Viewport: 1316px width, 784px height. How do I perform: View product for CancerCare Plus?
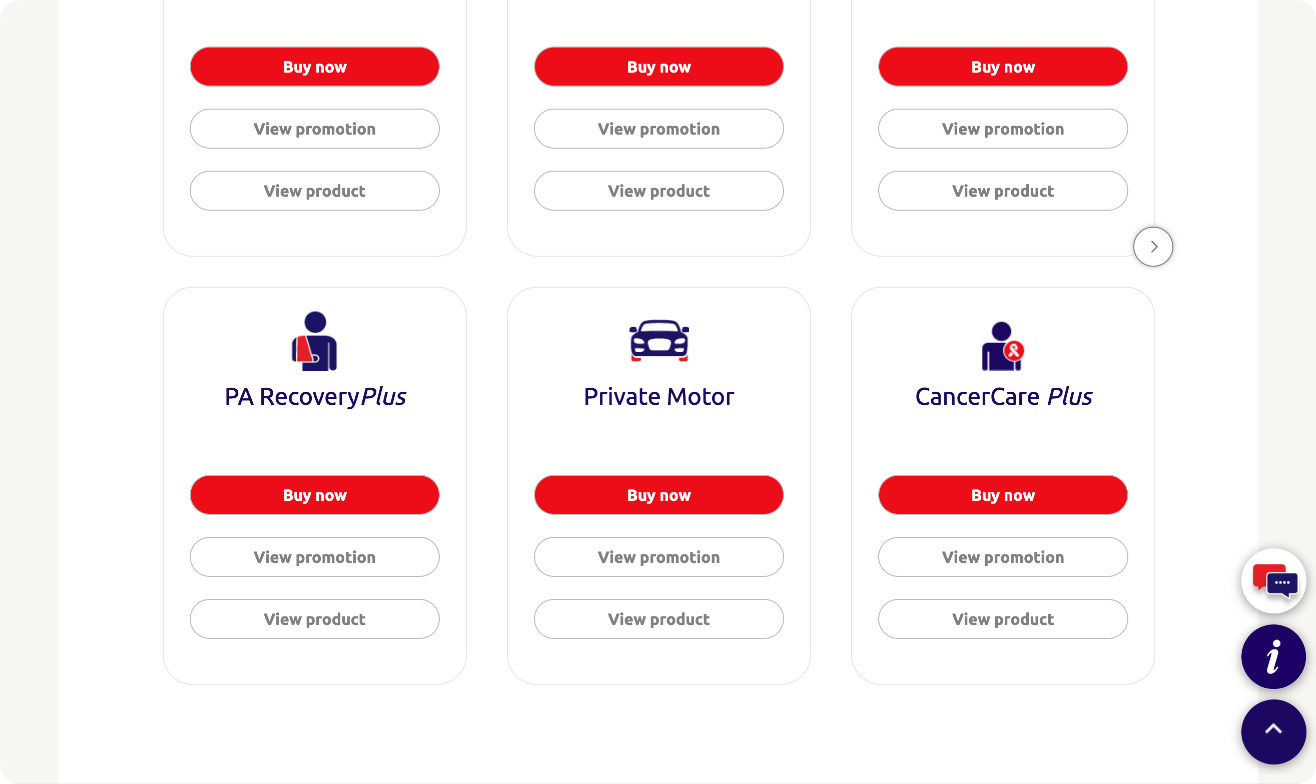[x=1003, y=619]
